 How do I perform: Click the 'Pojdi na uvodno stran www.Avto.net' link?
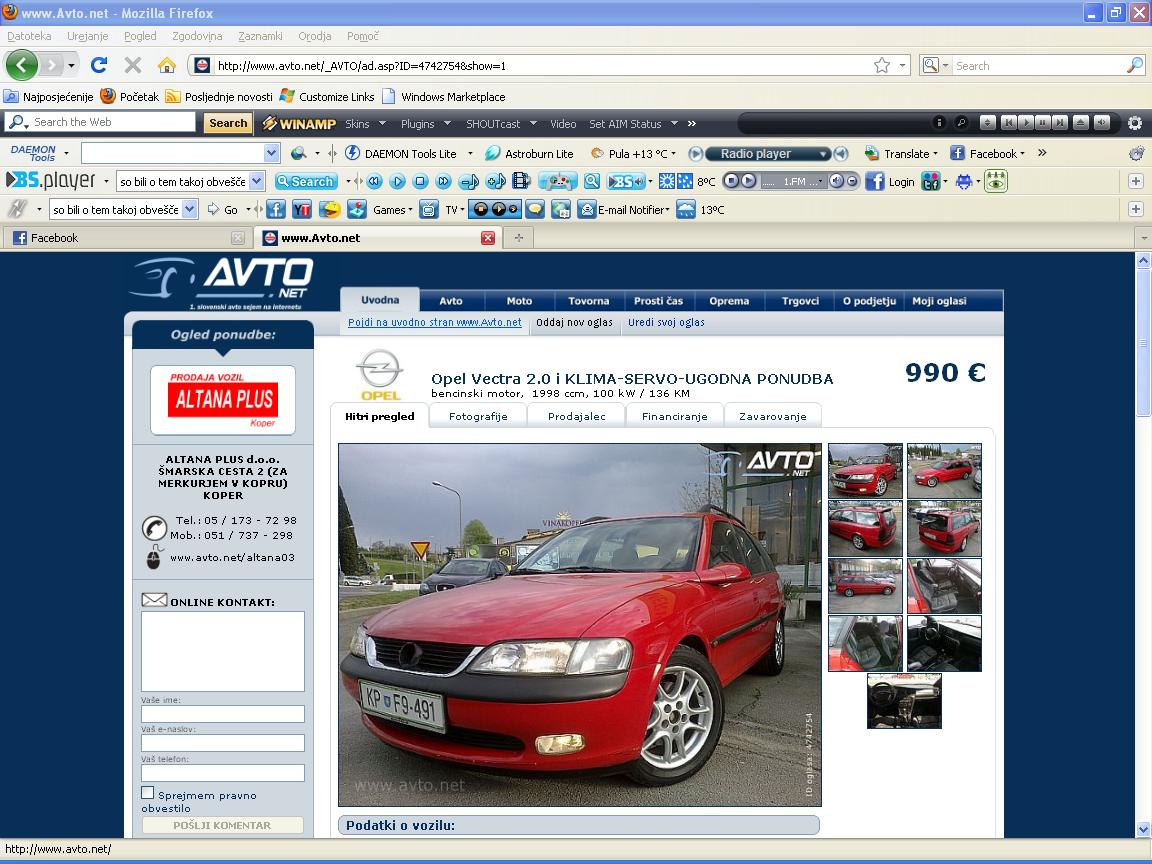point(435,322)
